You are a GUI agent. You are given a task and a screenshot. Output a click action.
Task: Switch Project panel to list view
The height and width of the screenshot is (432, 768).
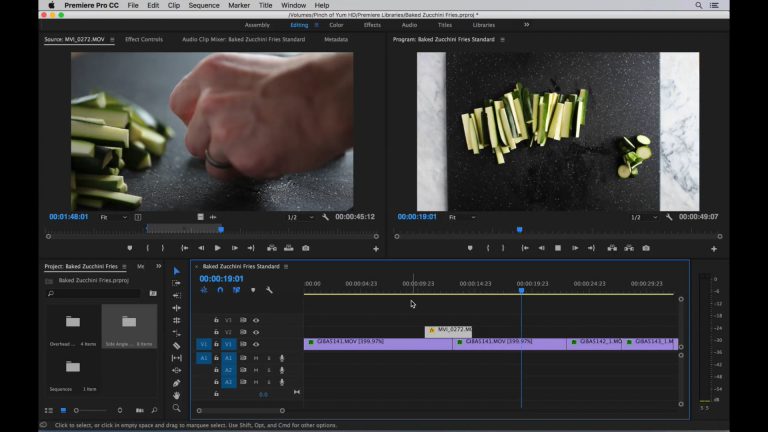pos(48,410)
